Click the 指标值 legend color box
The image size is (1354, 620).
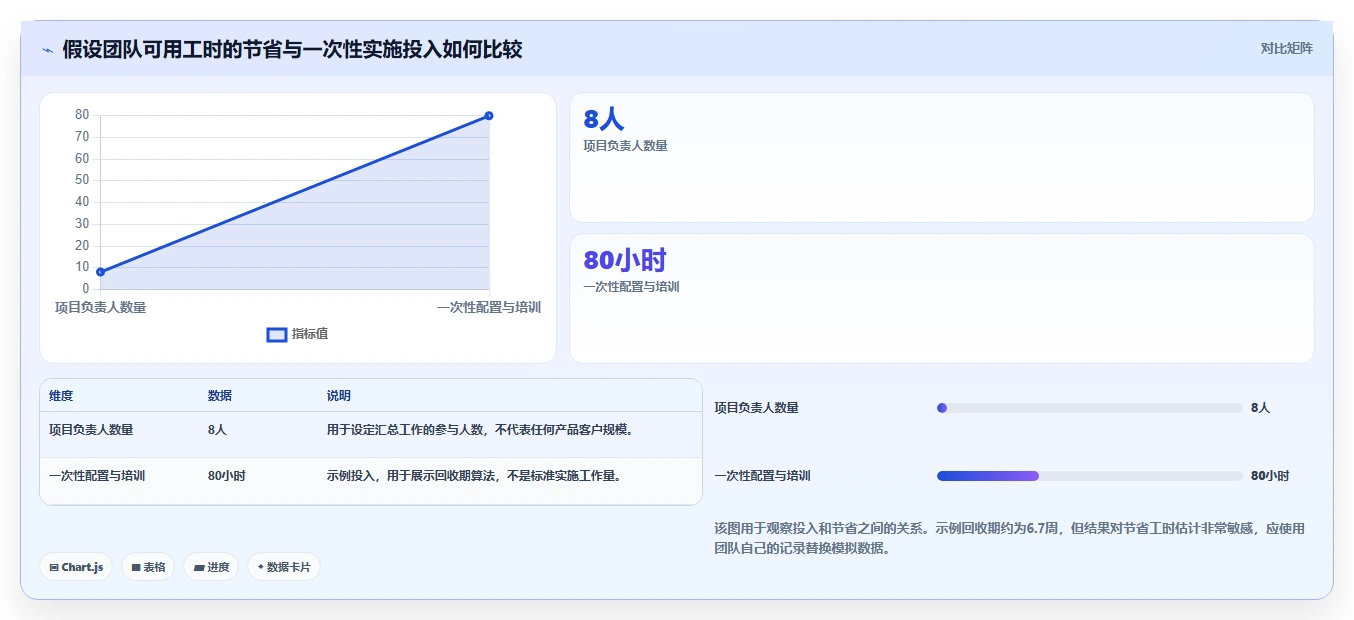[277, 334]
